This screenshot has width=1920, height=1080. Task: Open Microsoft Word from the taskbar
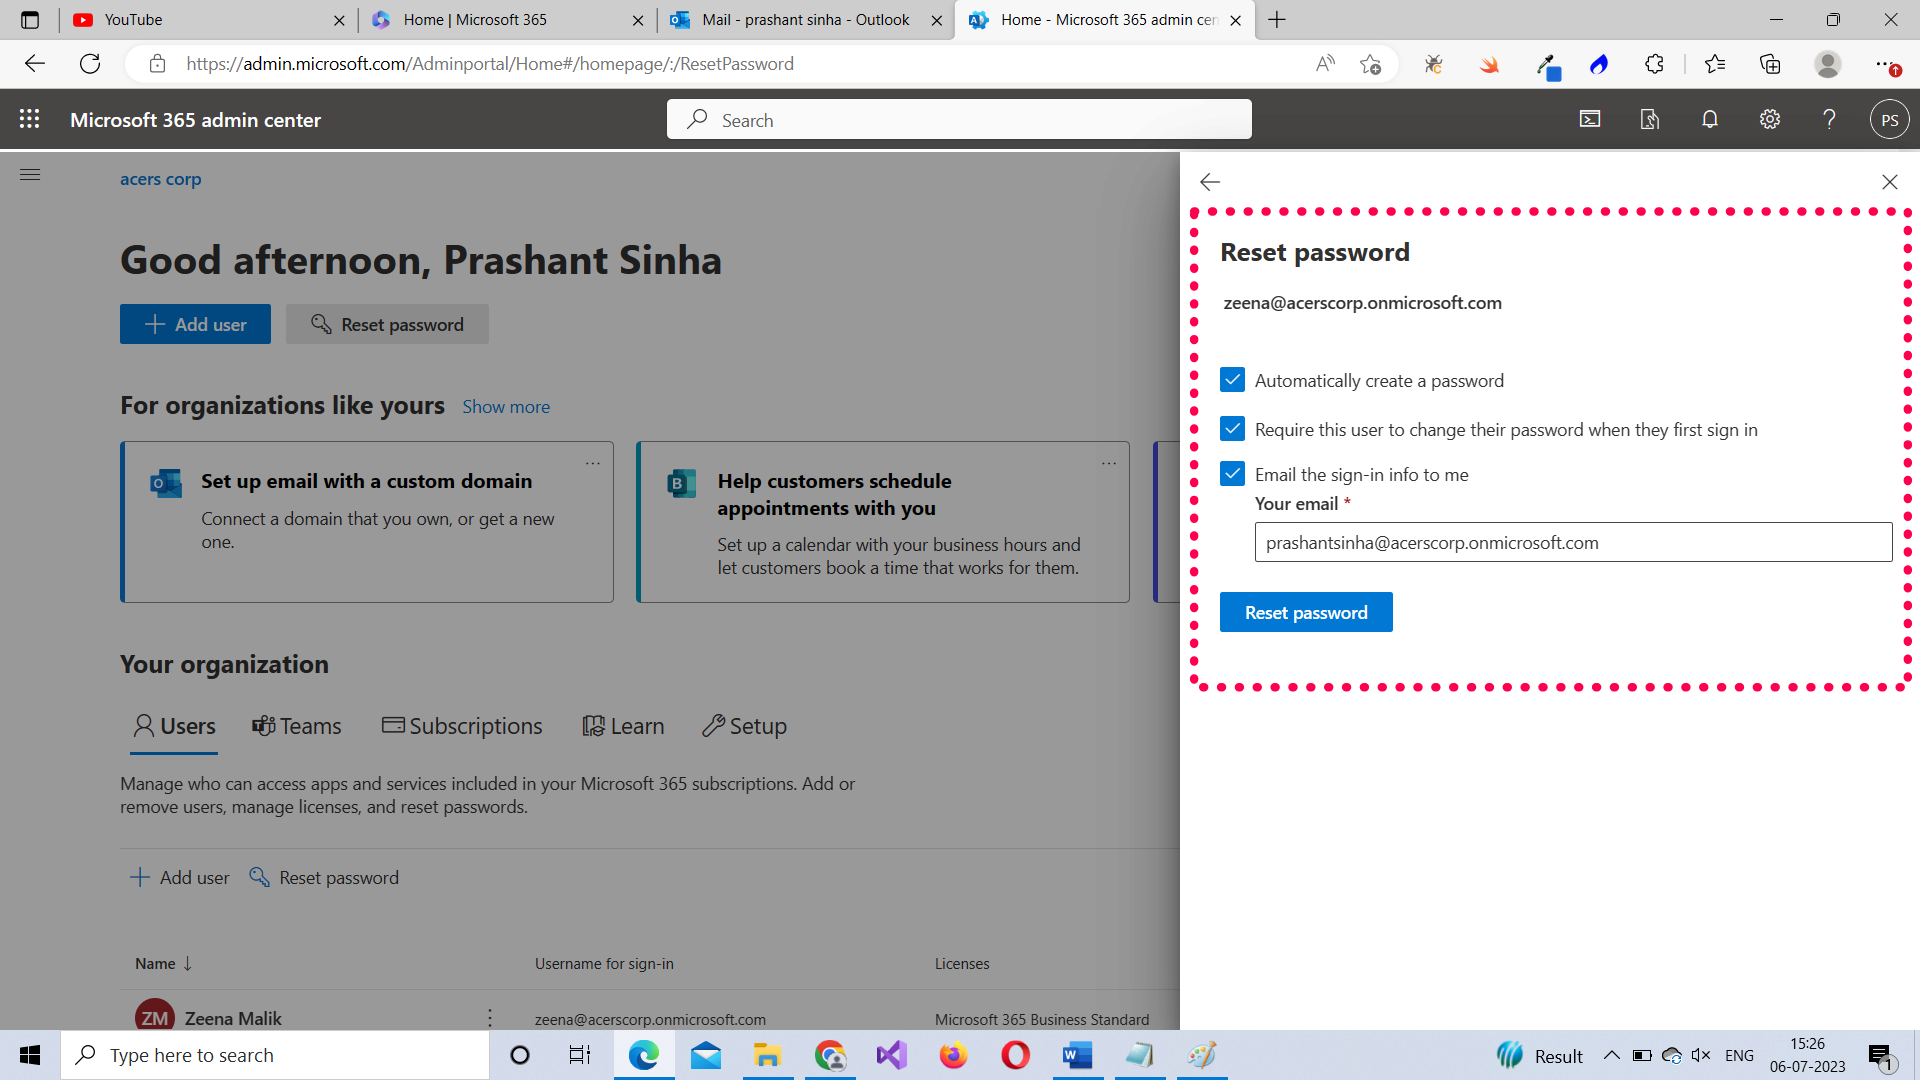1077,1055
